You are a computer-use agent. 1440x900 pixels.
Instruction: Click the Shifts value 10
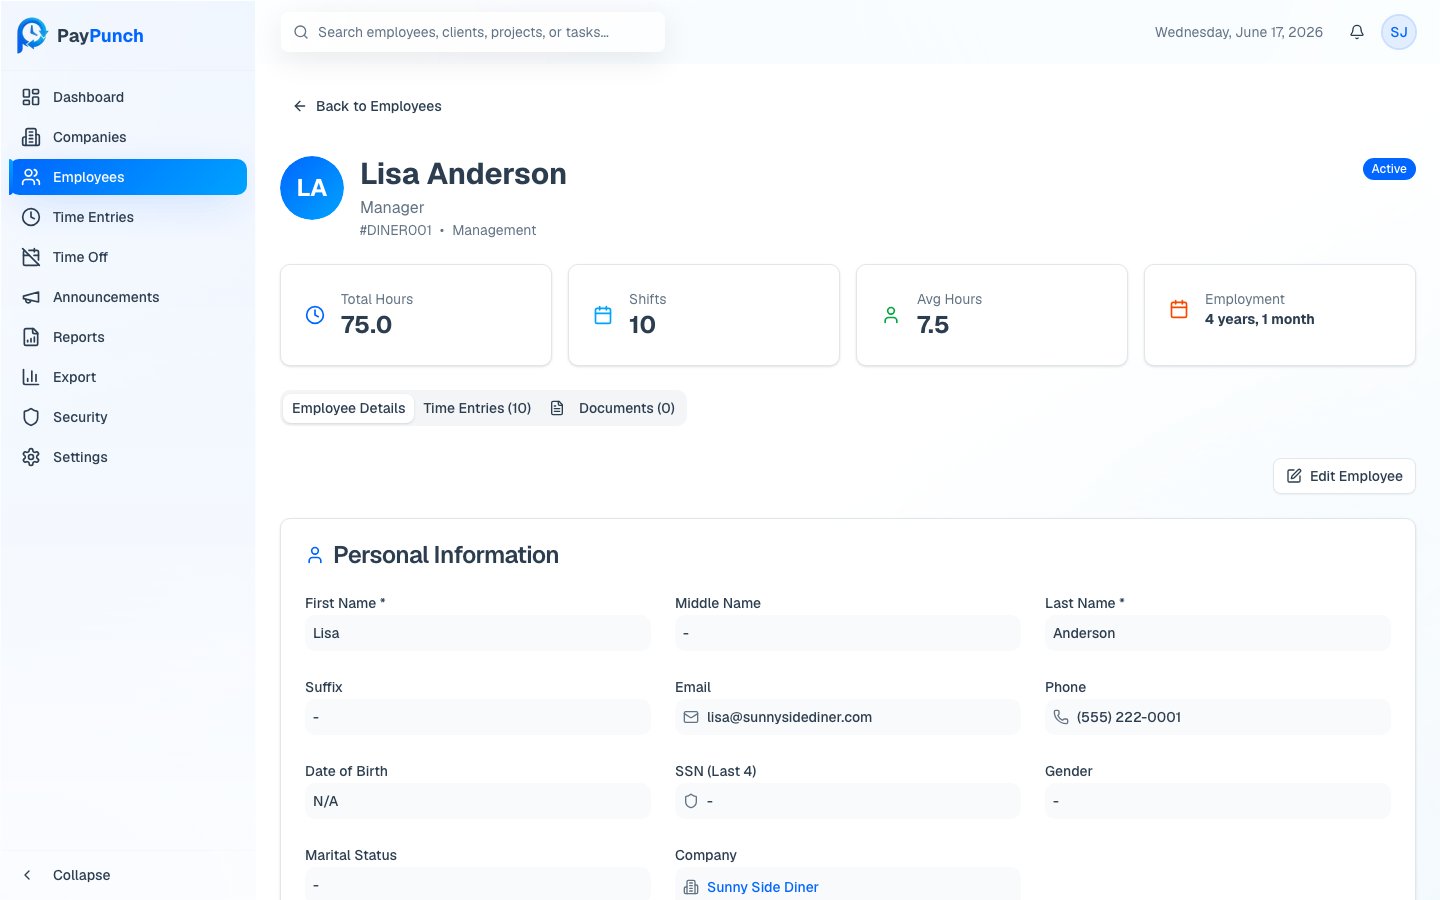click(642, 325)
